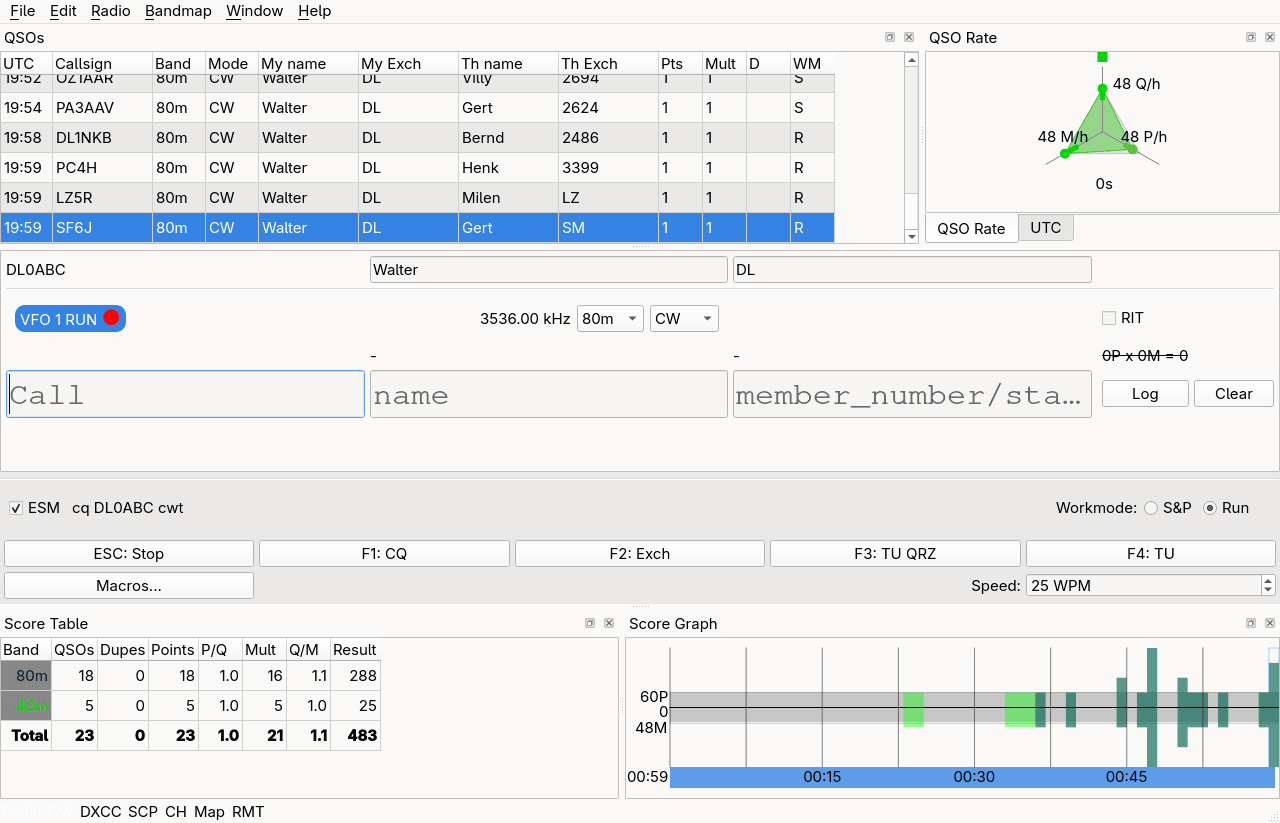Click the Map status bar indicator

[x=209, y=812]
